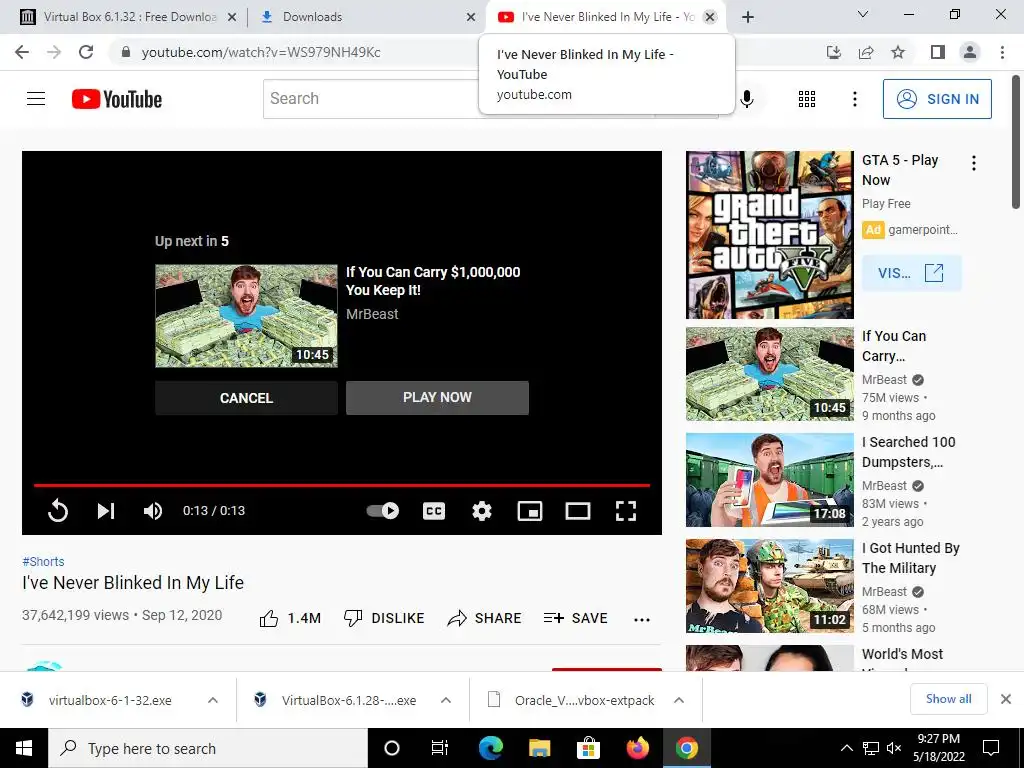Open options menu for GTA 5 ad
Viewport: 1024px width, 768px height.
(974, 163)
